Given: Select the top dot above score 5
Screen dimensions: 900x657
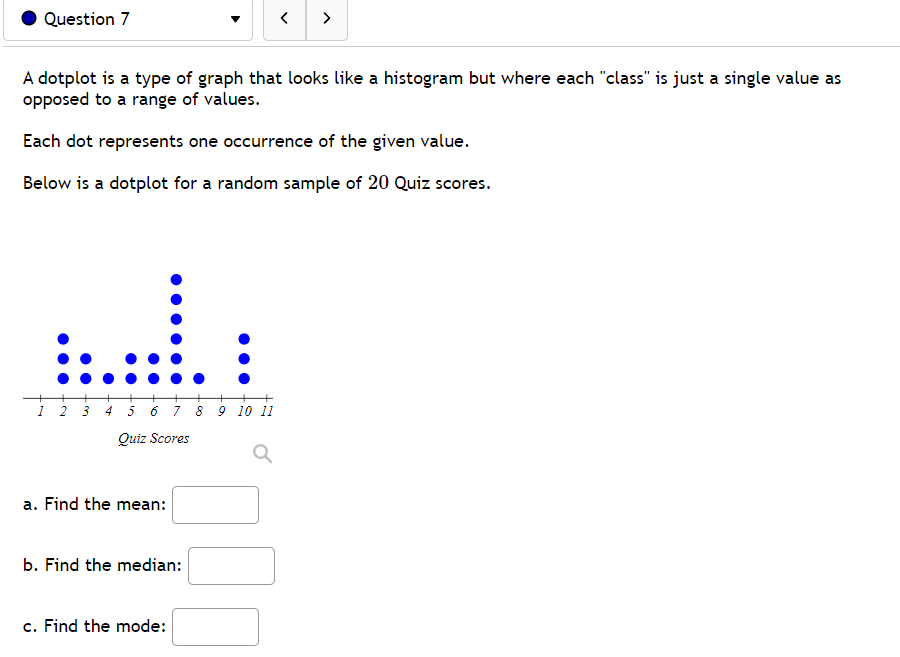Looking at the screenshot, I should click(x=130, y=358).
